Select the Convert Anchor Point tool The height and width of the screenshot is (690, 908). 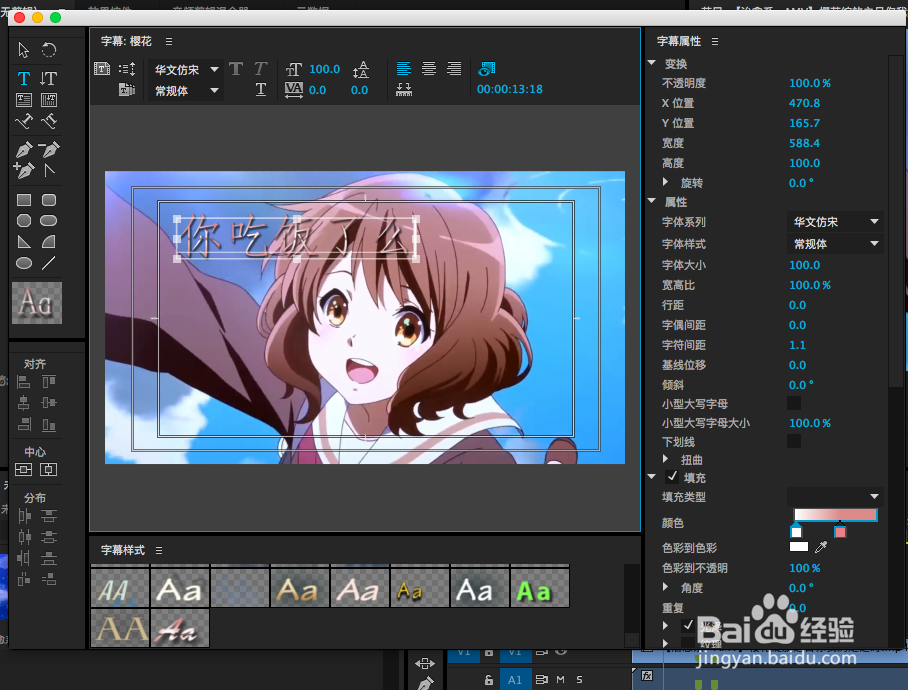[x=49, y=170]
